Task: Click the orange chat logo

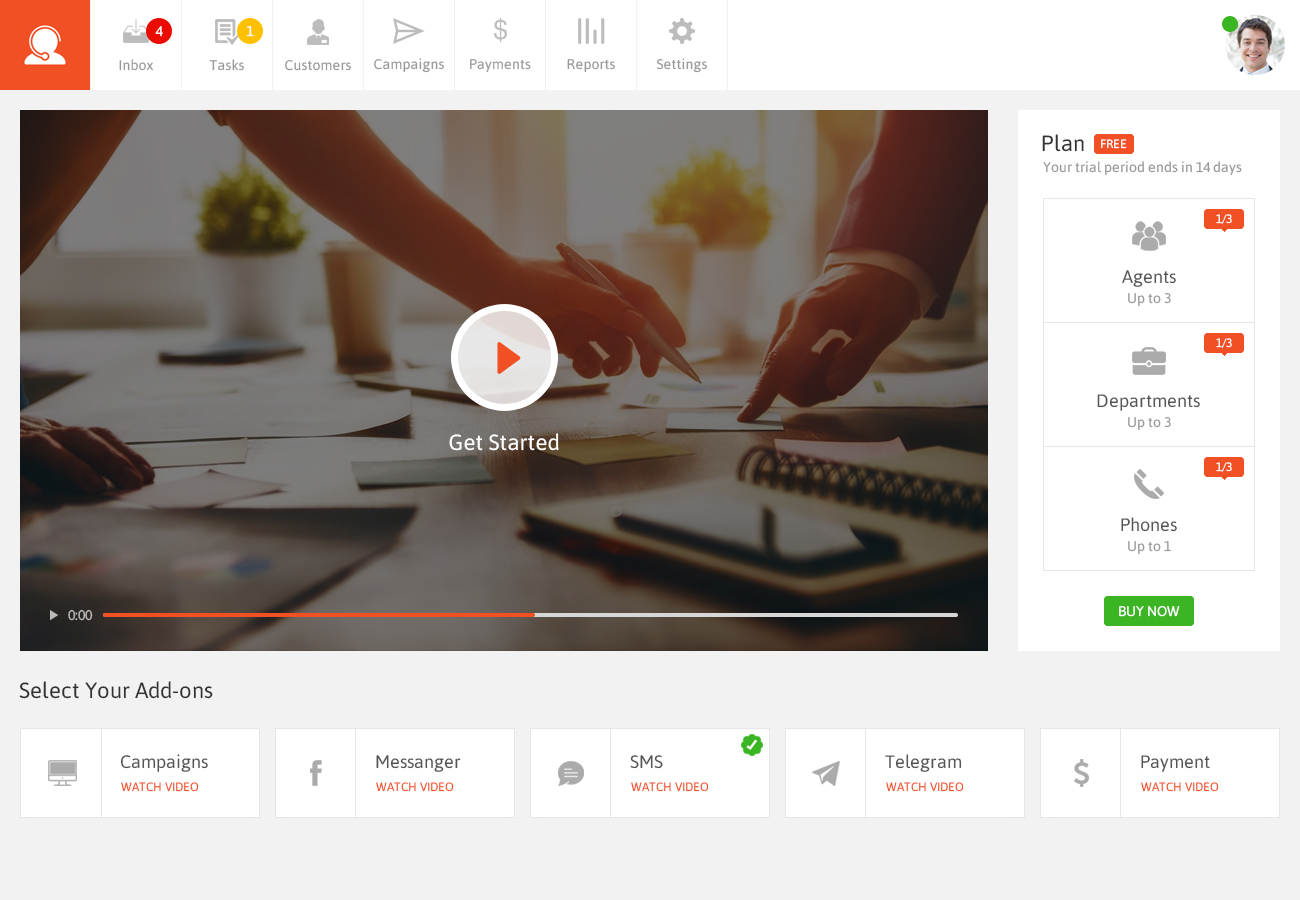Action: 44,44
